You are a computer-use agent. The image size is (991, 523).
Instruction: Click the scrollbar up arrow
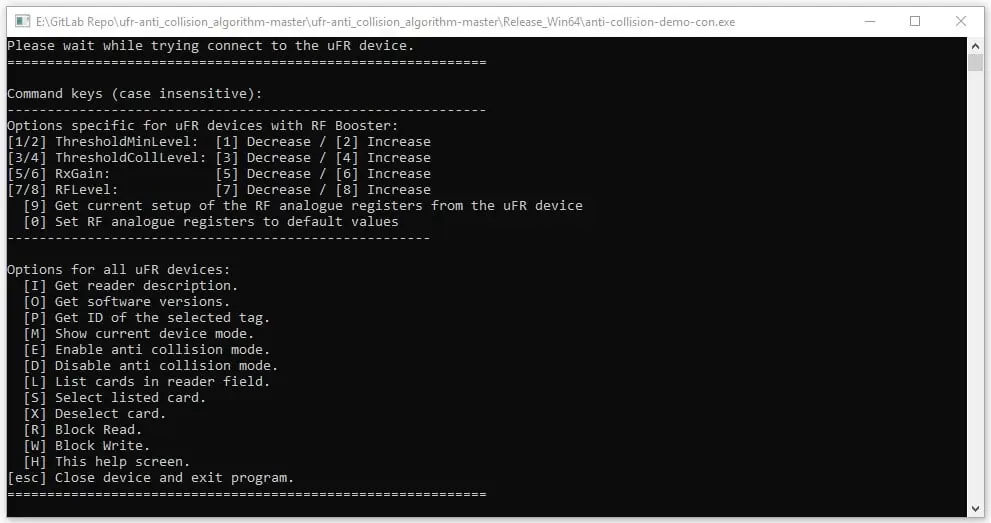point(975,45)
